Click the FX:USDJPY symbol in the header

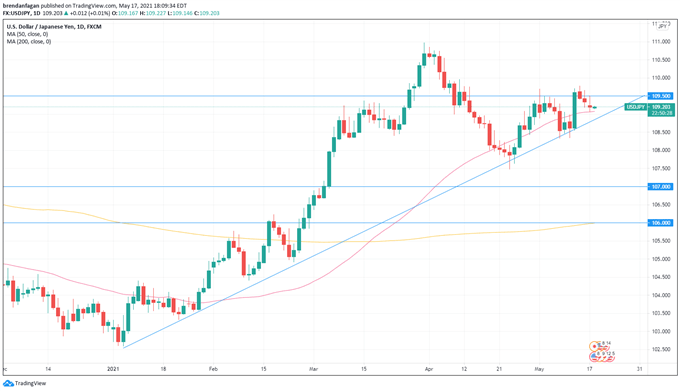(x=17, y=13)
